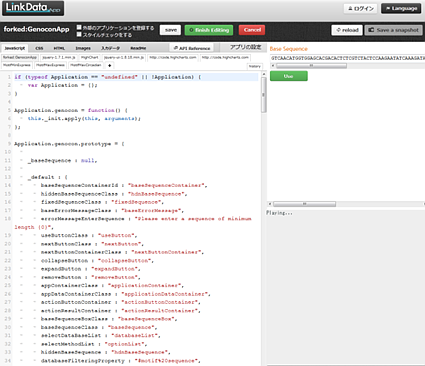Click line 31 selectDataBaseList
This screenshot has height=366, width=425.
(x=101, y=336)
